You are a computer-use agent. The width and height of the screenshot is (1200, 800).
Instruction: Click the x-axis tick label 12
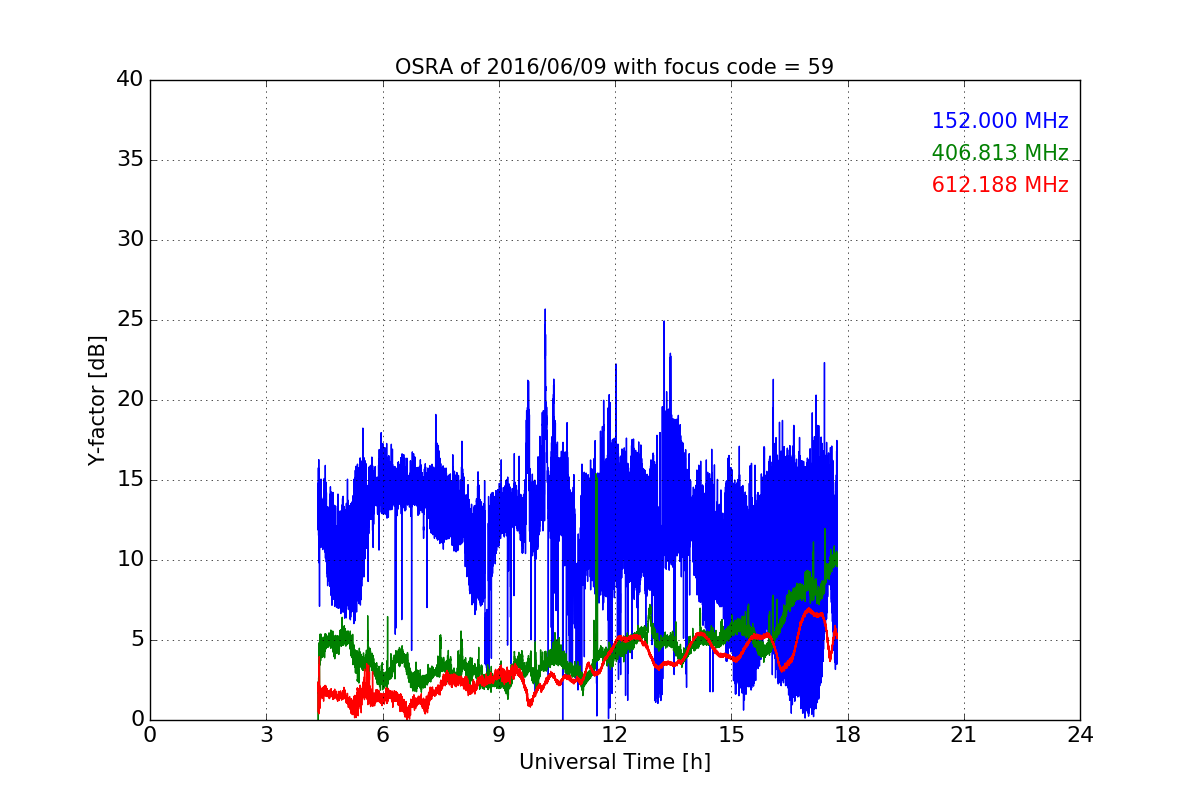(615, 734)
